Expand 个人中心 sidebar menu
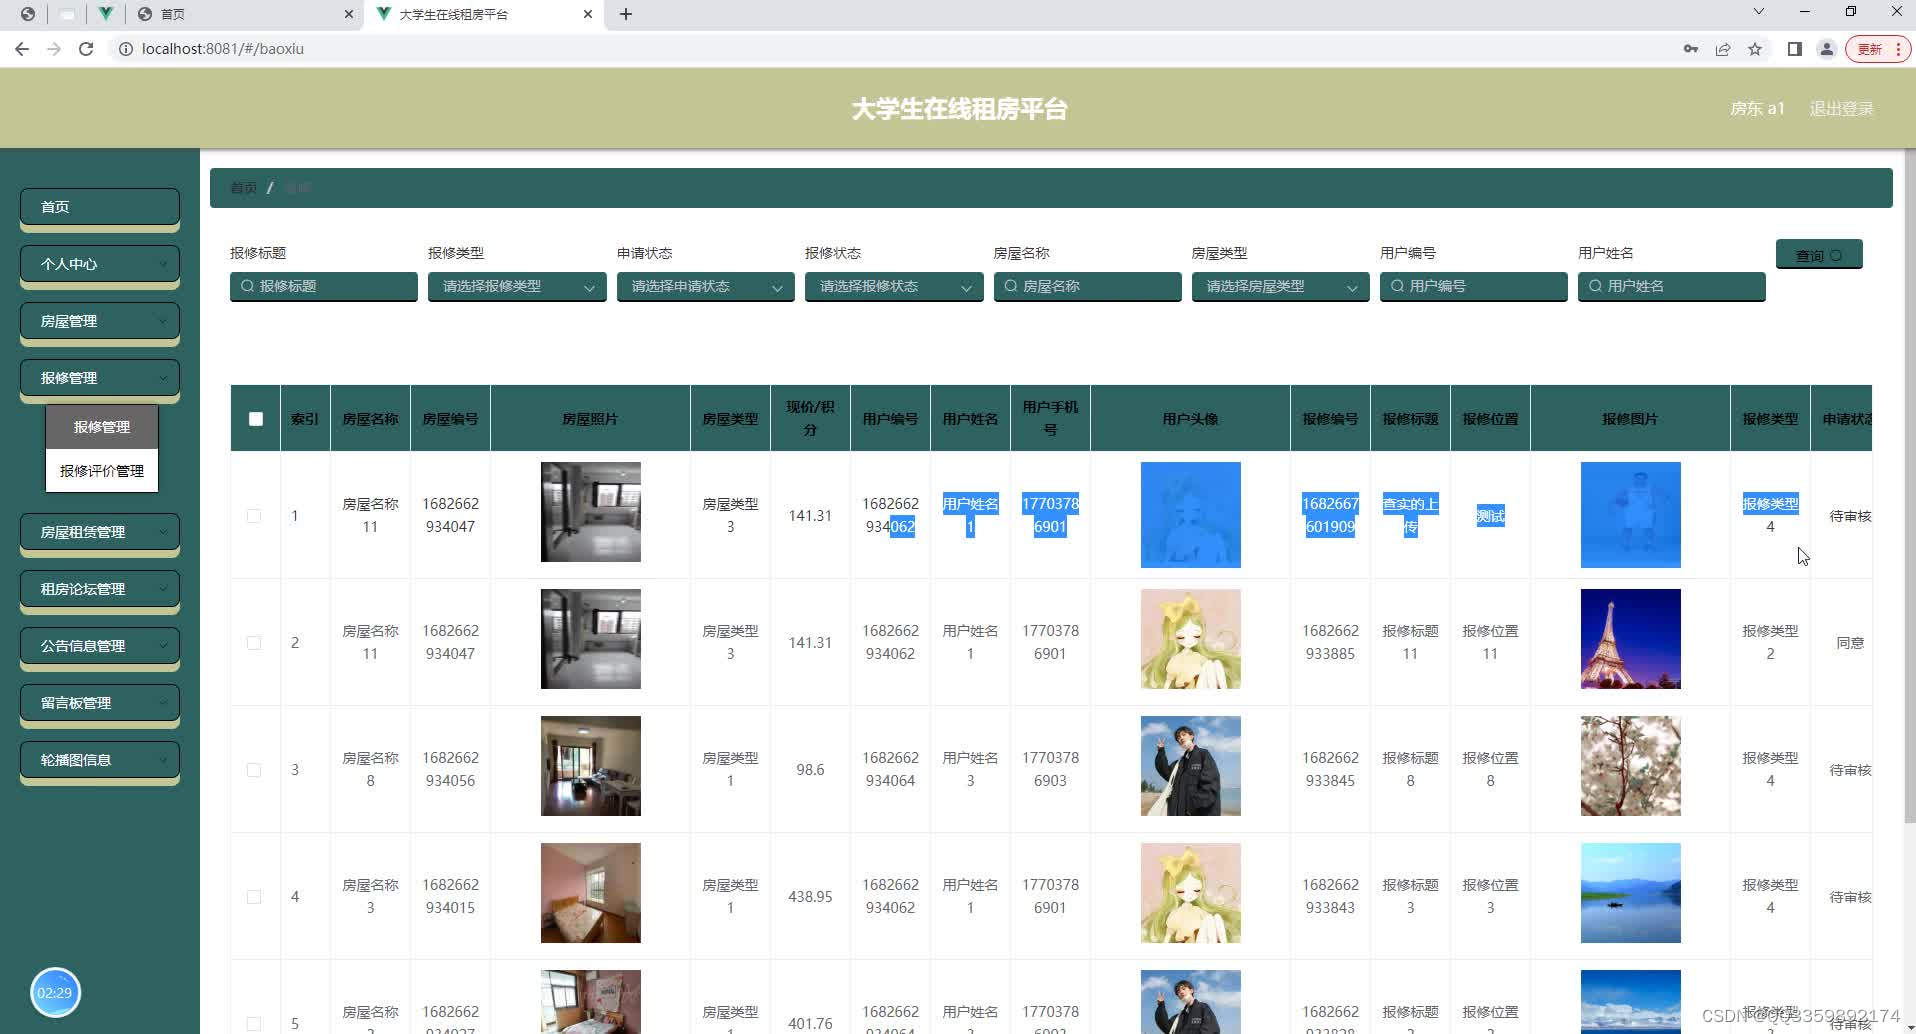The height and width of the screenshot is (1034, 1916). 100,264
